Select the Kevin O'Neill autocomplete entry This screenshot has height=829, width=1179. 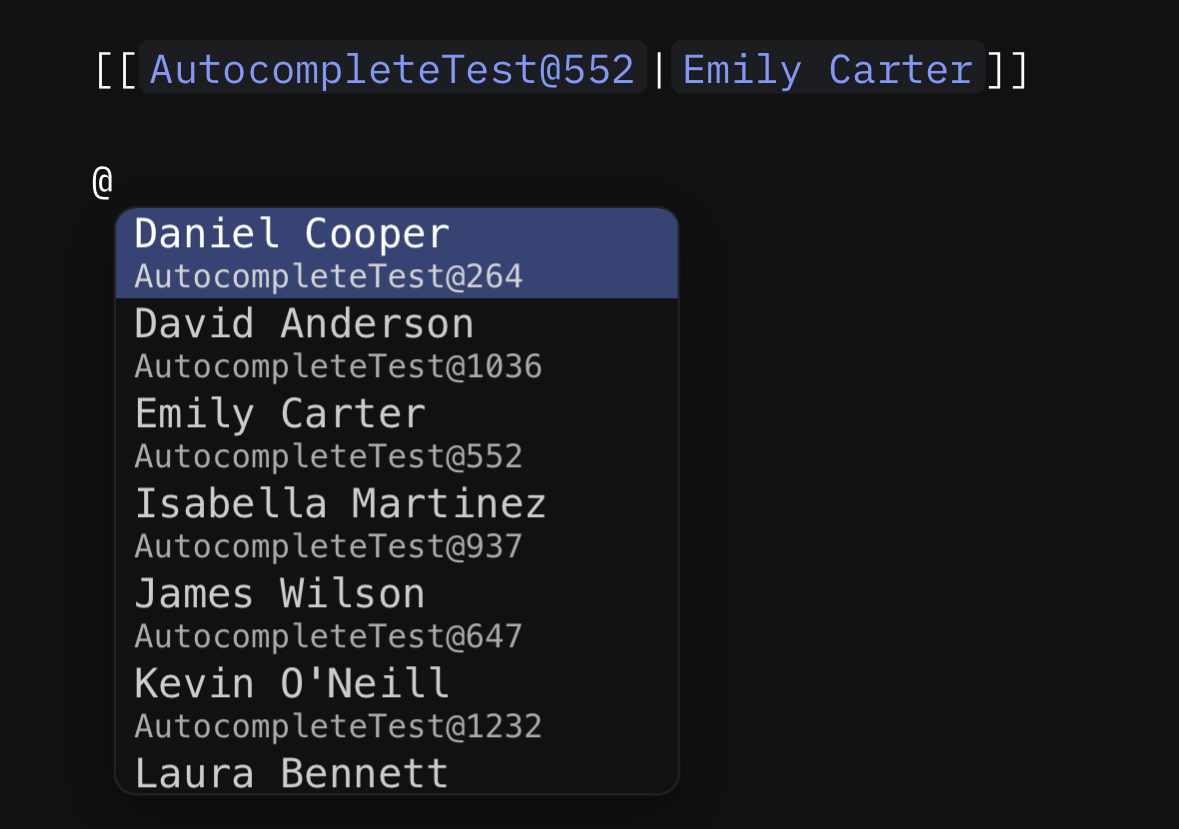tap(292, 684)
